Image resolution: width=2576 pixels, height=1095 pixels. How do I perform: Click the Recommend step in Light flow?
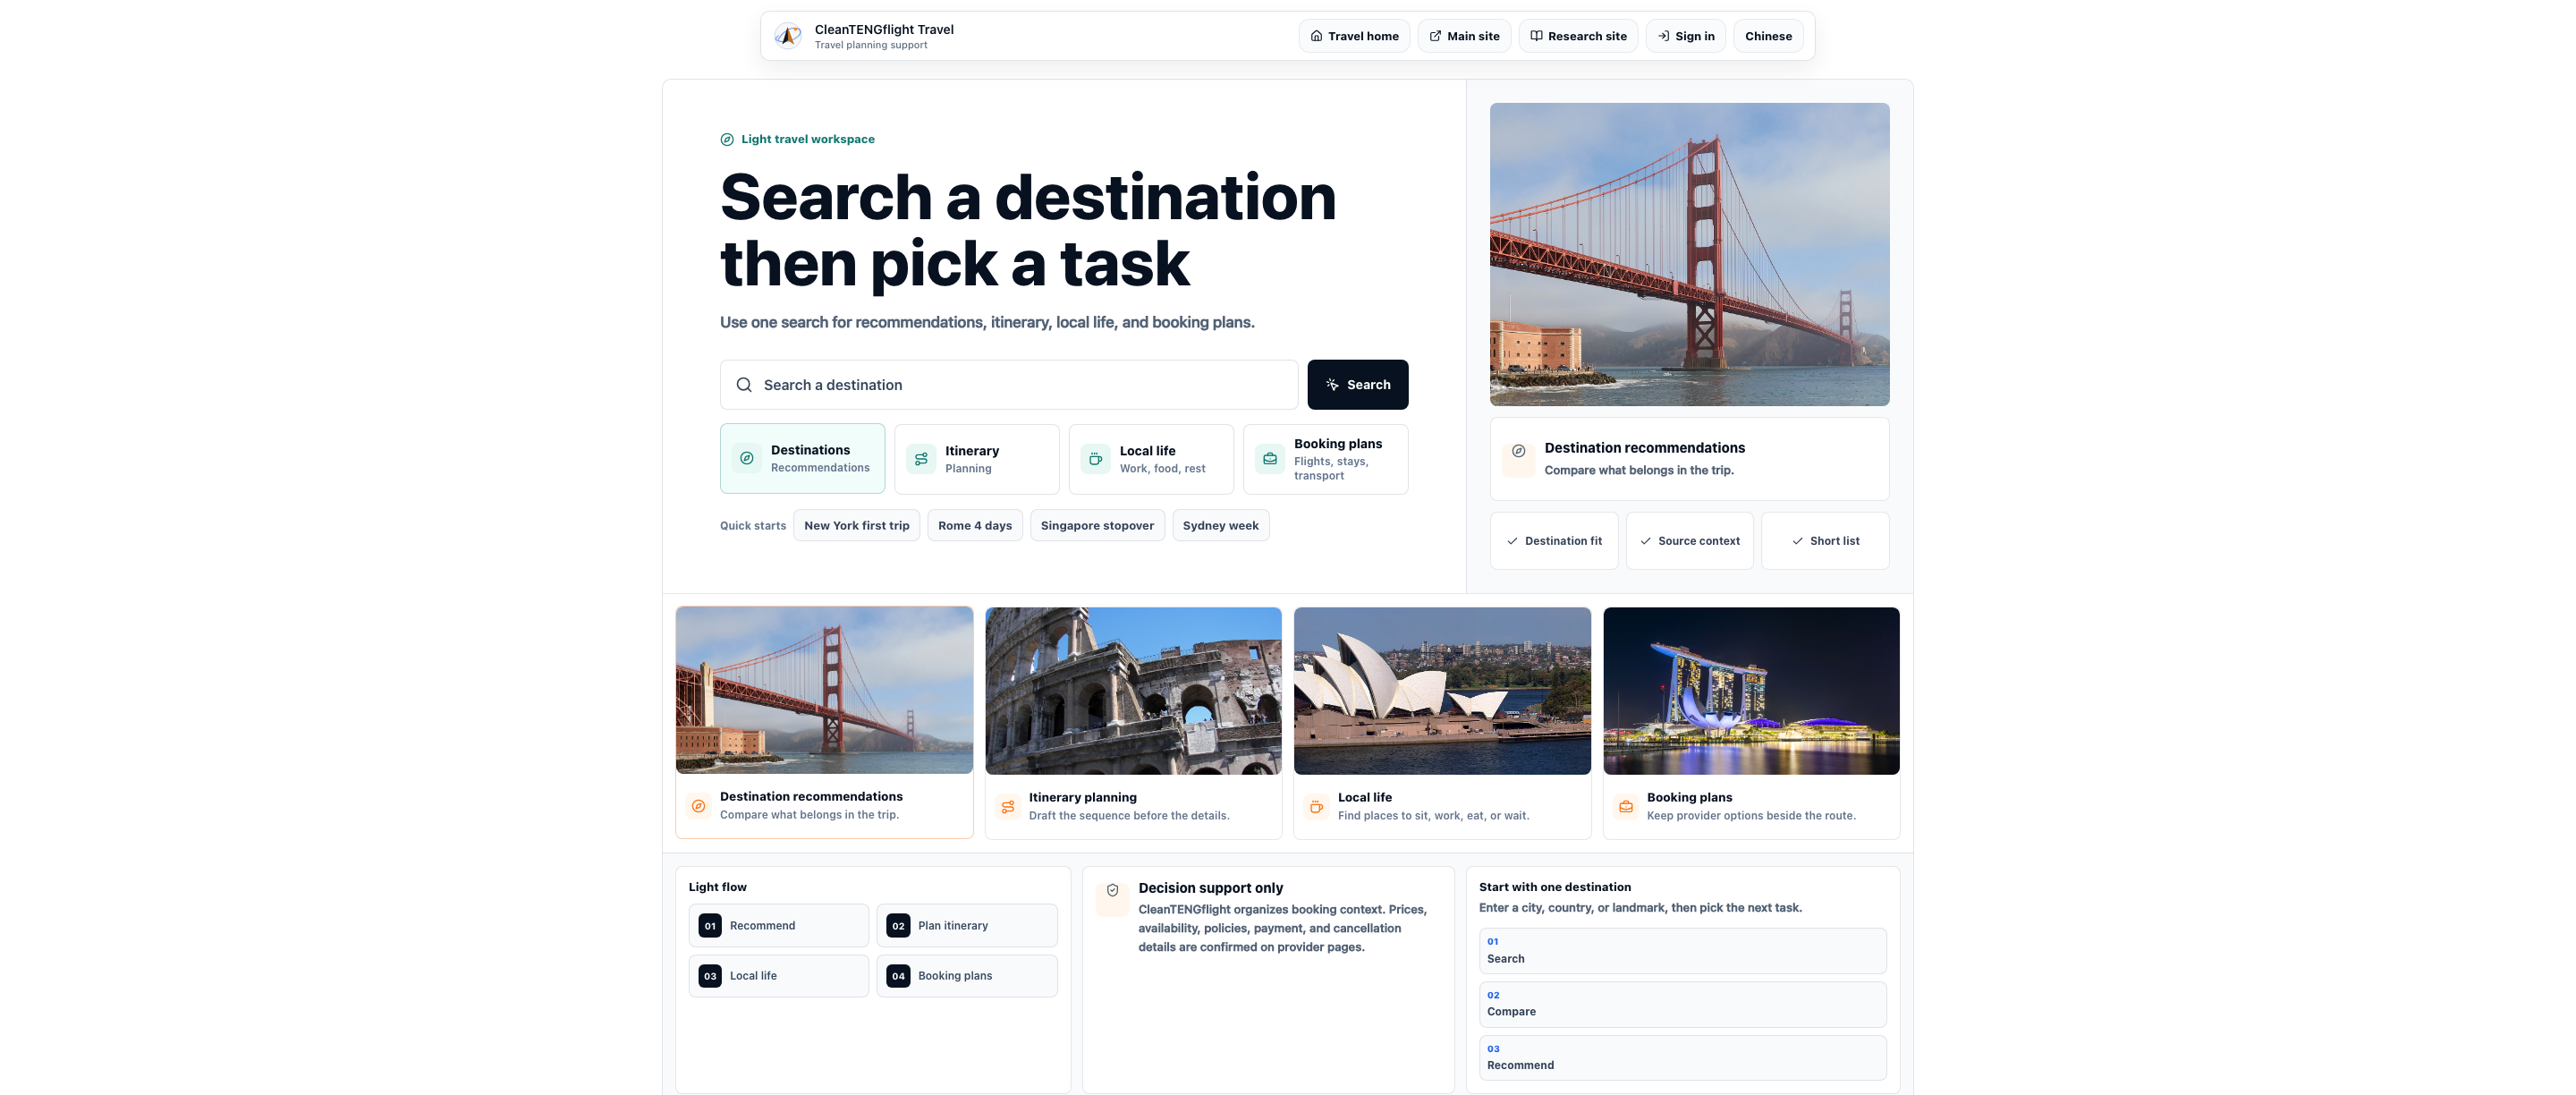[x=778, y=926]
